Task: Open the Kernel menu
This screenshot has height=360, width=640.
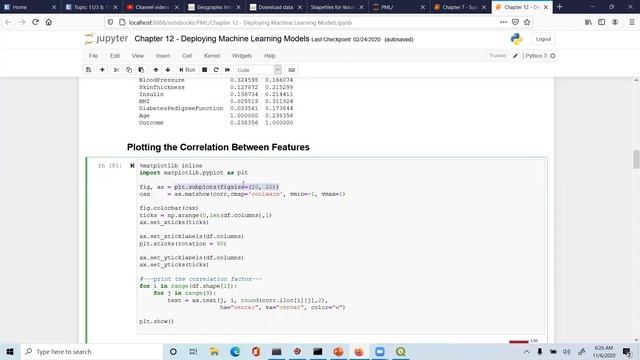Action: pyautogui.click(x=211, y=56)
